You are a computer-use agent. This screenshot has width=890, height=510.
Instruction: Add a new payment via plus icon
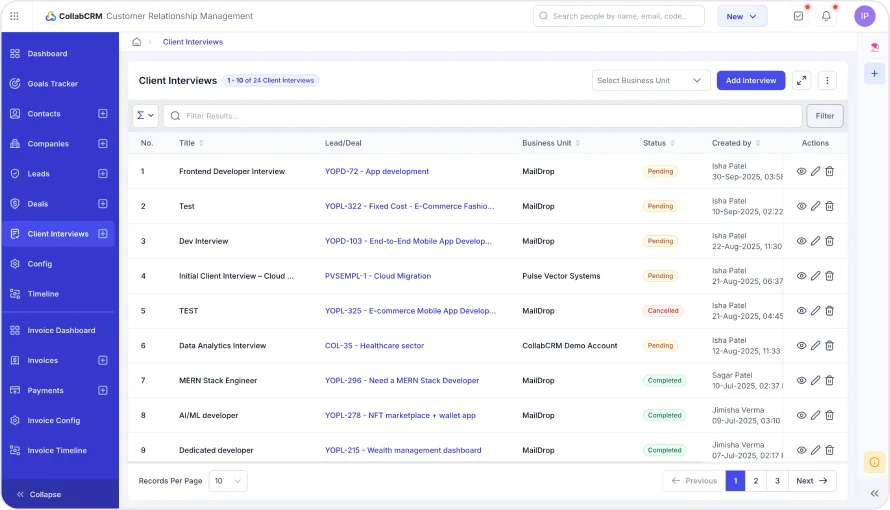point(103,390)
